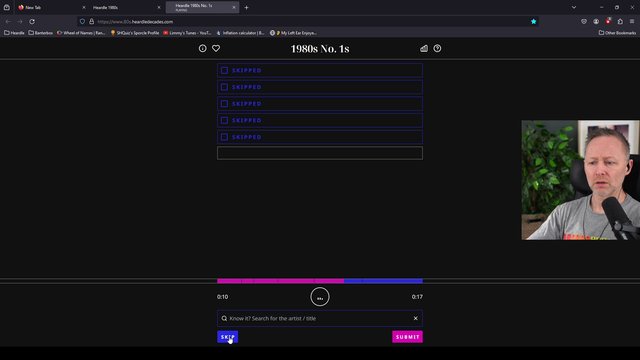Screen dimensions: 640x360
Task: Open the SHQuiz's Sporcle Profile bookmark
Action: (x=135, y=33)
